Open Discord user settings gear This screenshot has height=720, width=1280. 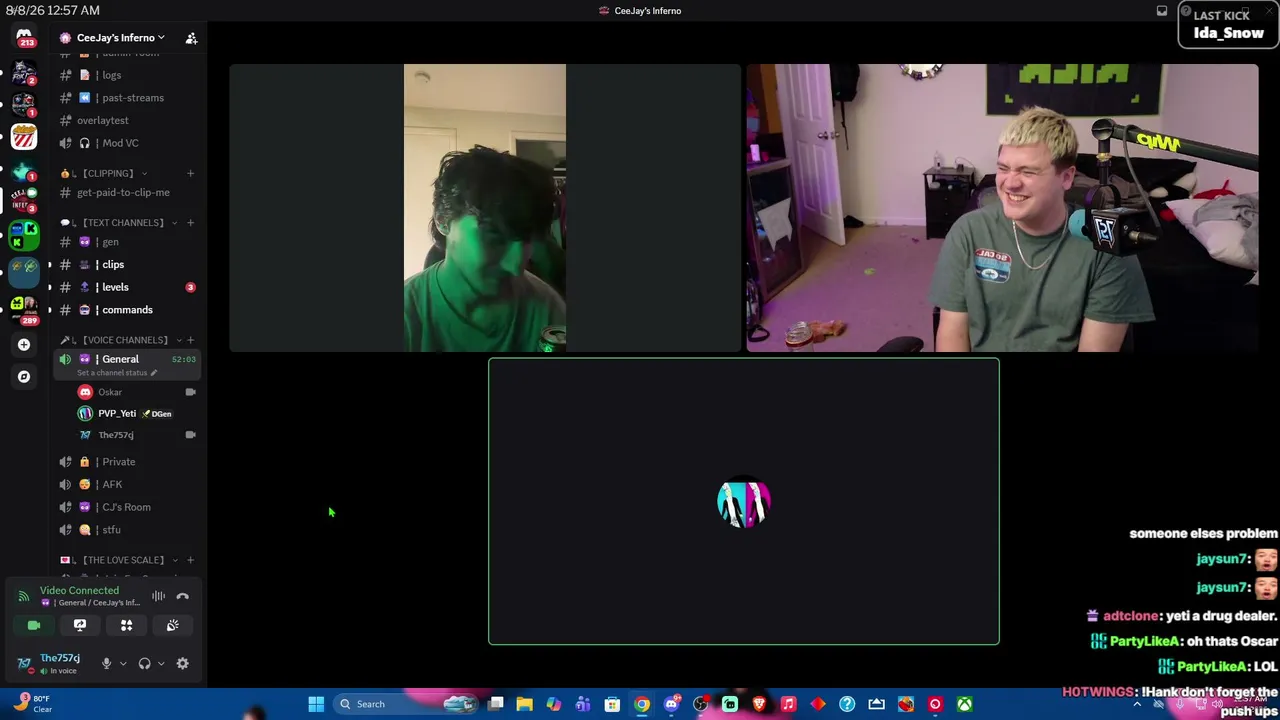coord(182,663)
